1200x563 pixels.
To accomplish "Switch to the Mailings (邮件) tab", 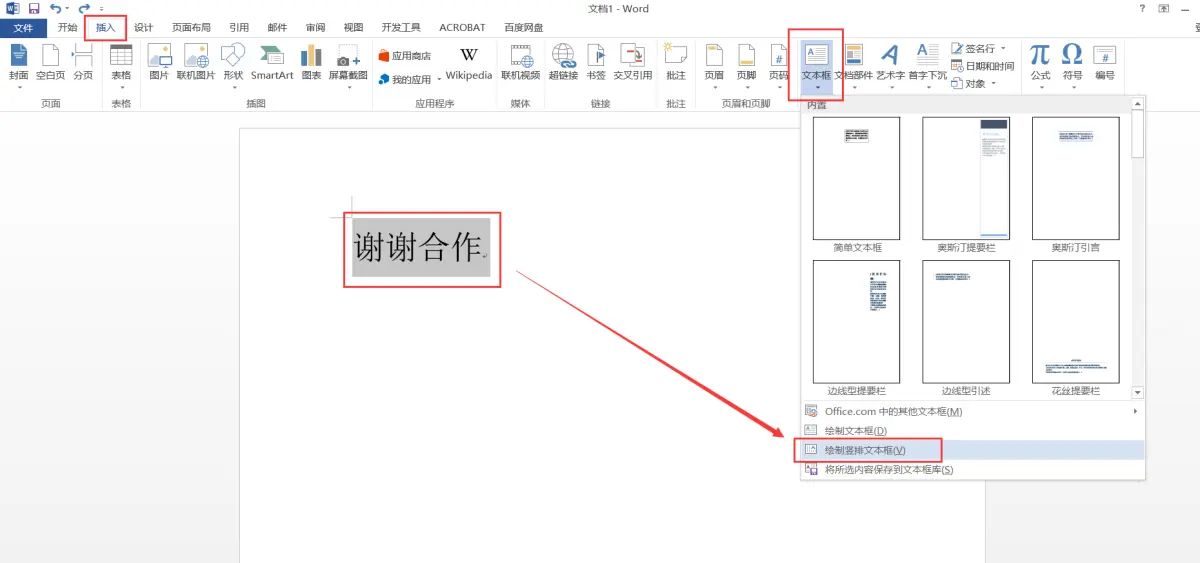I will pyautogui.click(x=277, y=28).
